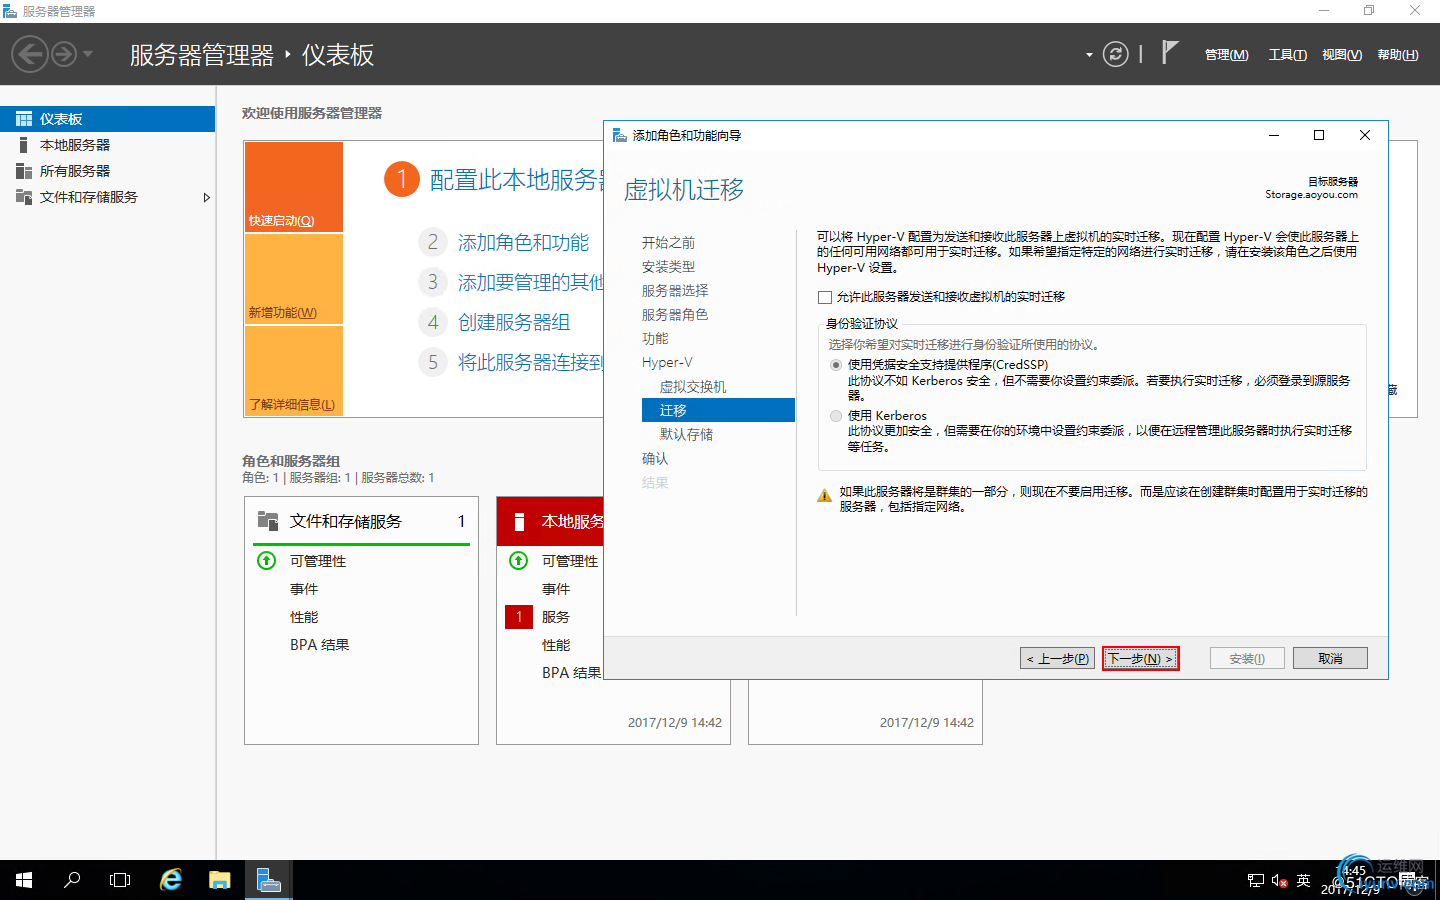Click the 取消 button in wizard
Viewport: 1440px width, 900px height.
click(1330, 658)
